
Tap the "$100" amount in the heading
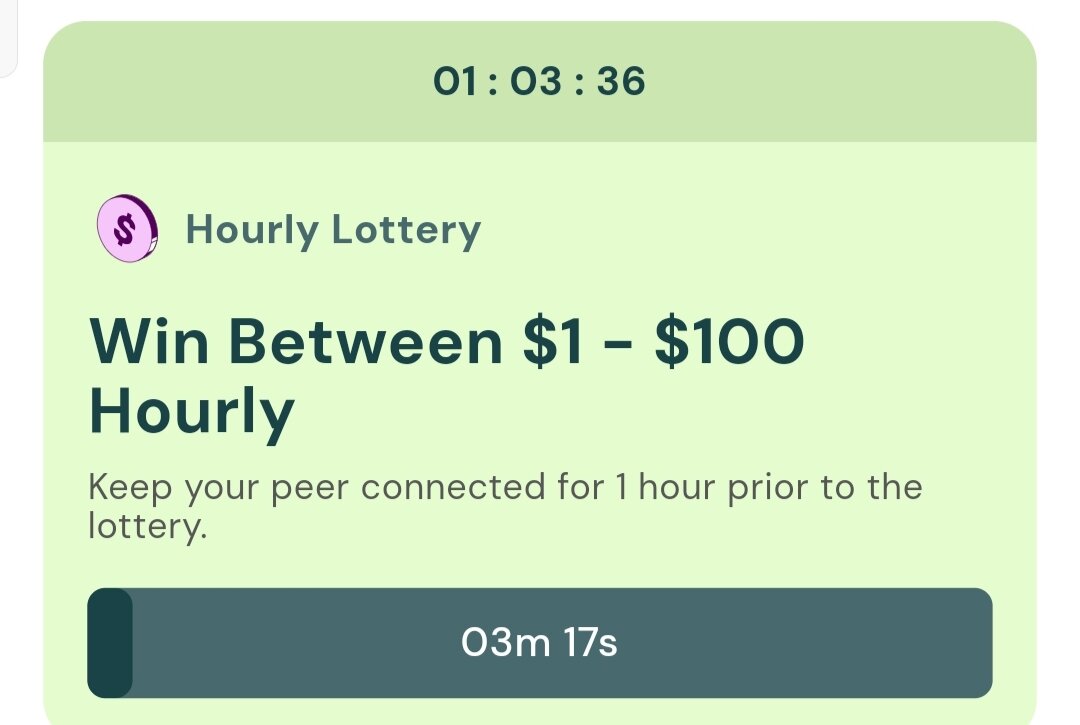point(729,343)
